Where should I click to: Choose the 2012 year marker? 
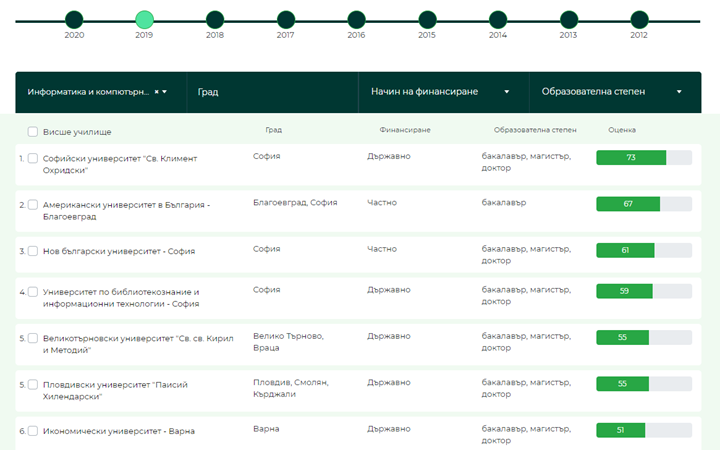[x=639, y=19]
